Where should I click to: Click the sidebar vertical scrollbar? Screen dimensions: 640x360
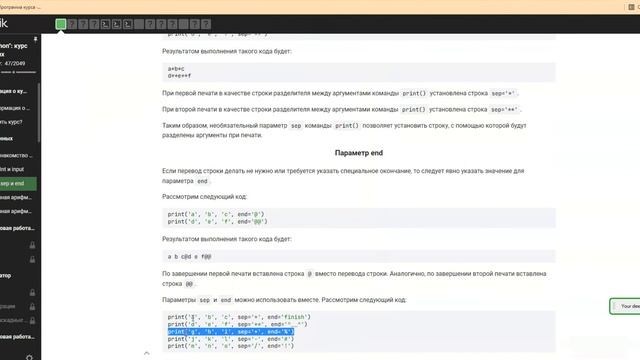pos(39,113)
